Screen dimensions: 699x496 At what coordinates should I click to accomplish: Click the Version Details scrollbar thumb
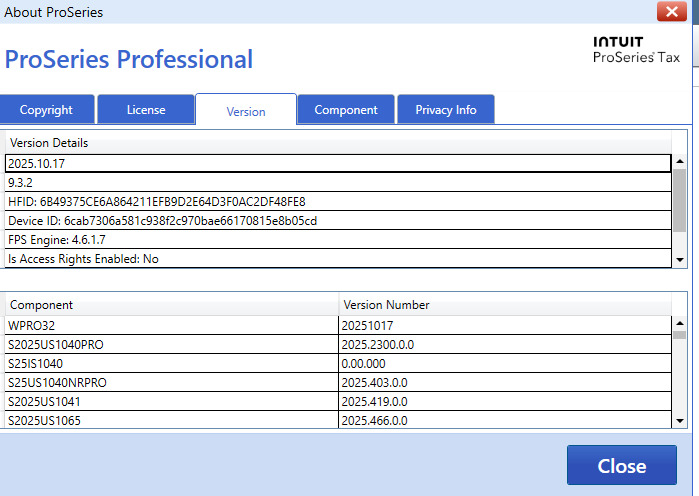tap(680, 201)
